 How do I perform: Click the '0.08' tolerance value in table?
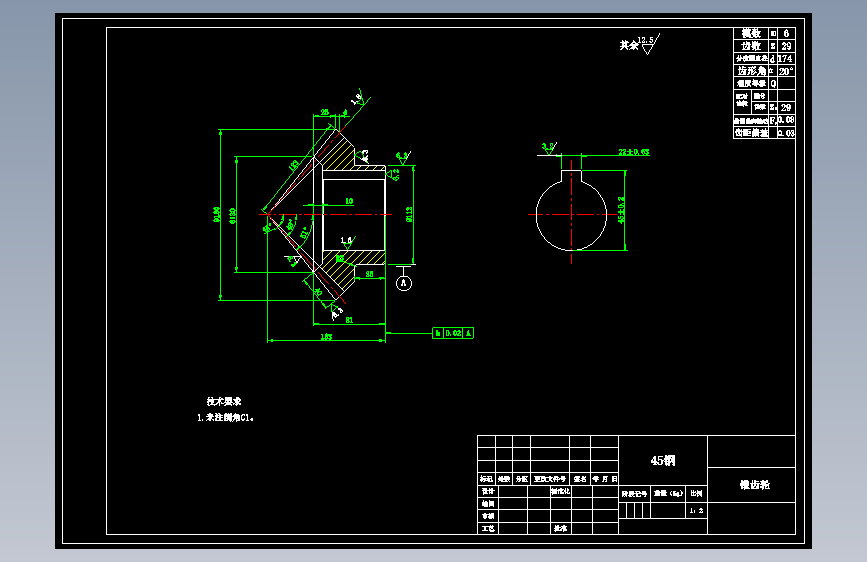click(x=786, y=120)
